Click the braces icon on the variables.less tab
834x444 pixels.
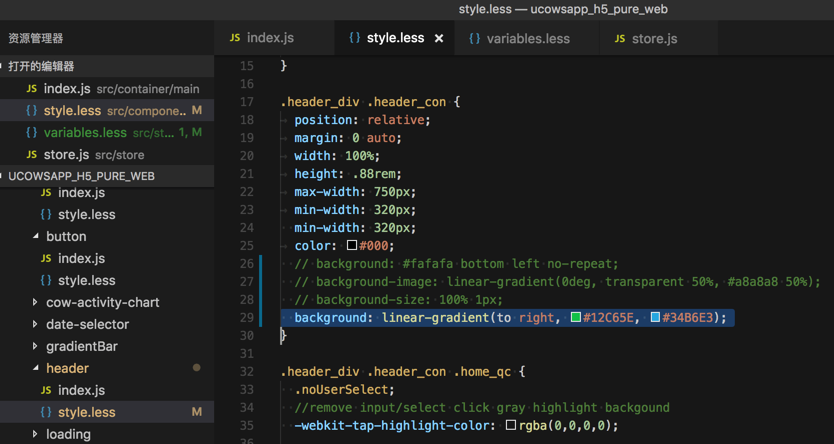pyautogui.click(x=474, y=38)
